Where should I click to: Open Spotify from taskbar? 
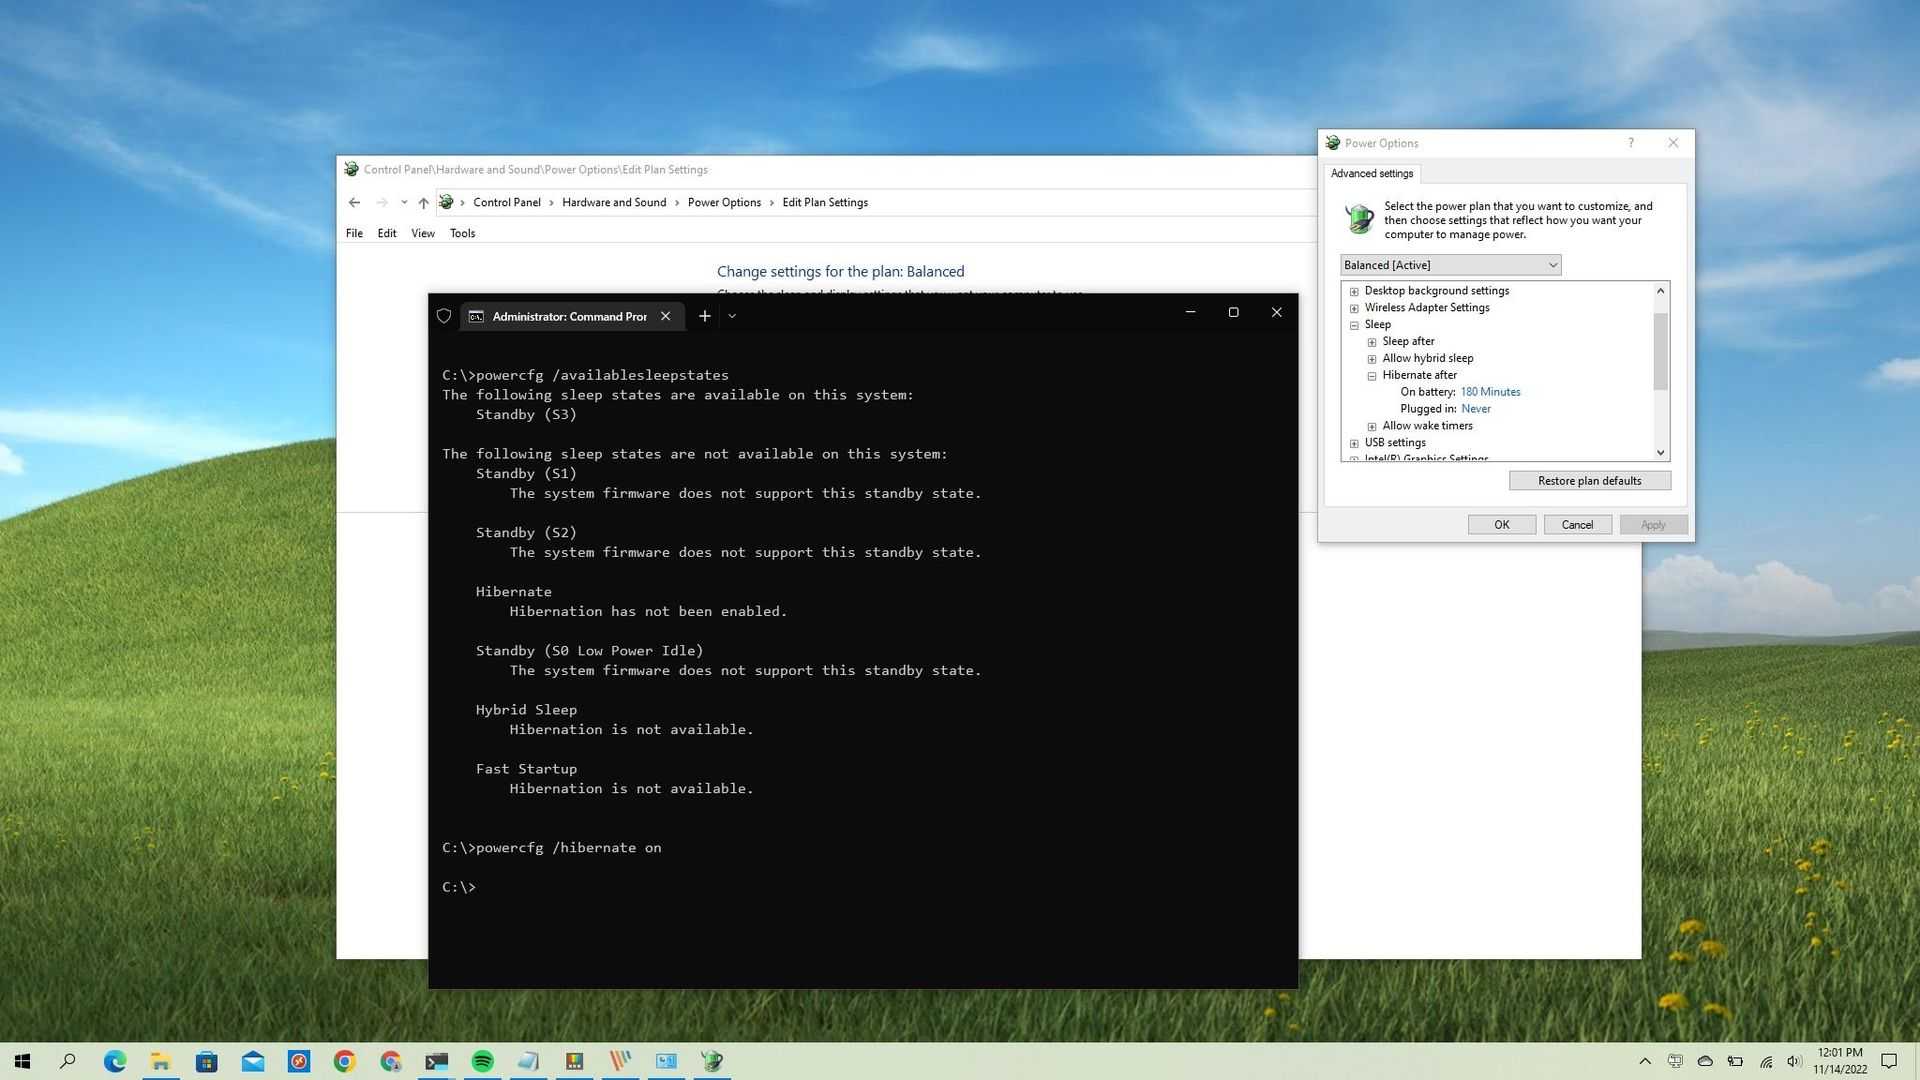(x=483, y=1061)
